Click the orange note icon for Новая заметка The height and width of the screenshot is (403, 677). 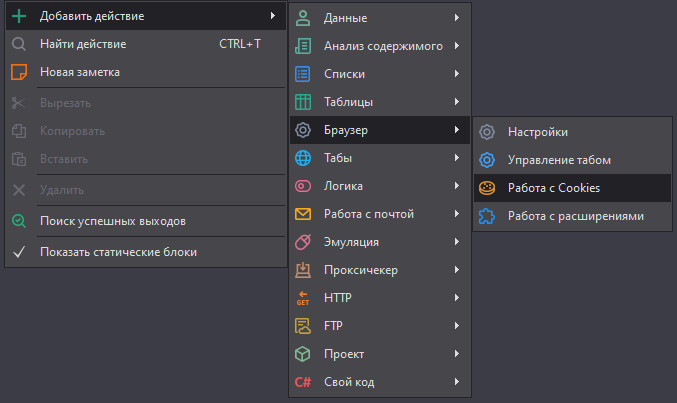tap(18, 72)
